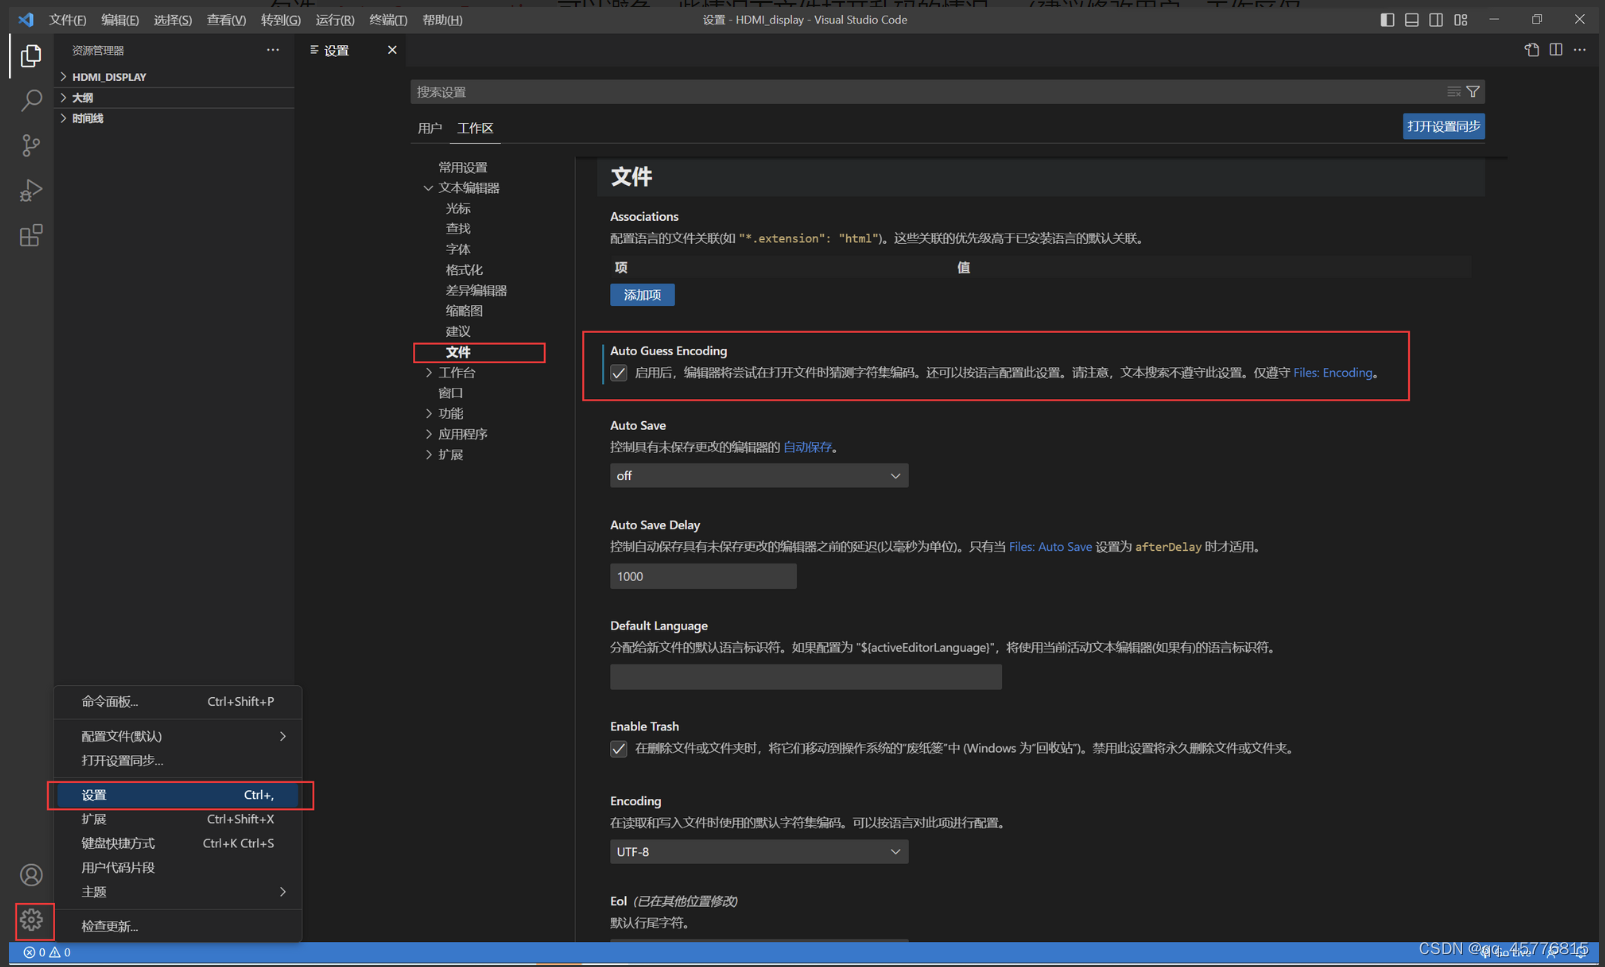The width and height of the screenshot is (1605, 967).
Task: Split the editor to the right
Action: pos(1556,50)
